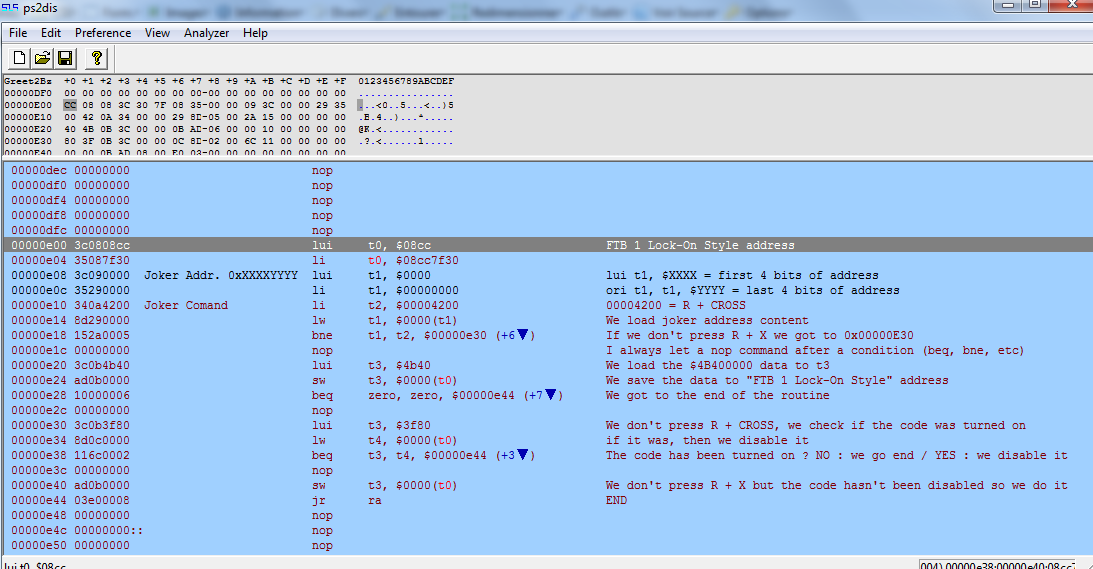Viewport: 1093px width, 569px height.
Task: Follow the +7 jump arrow on zero beq
Action: (x=550, y=395)
